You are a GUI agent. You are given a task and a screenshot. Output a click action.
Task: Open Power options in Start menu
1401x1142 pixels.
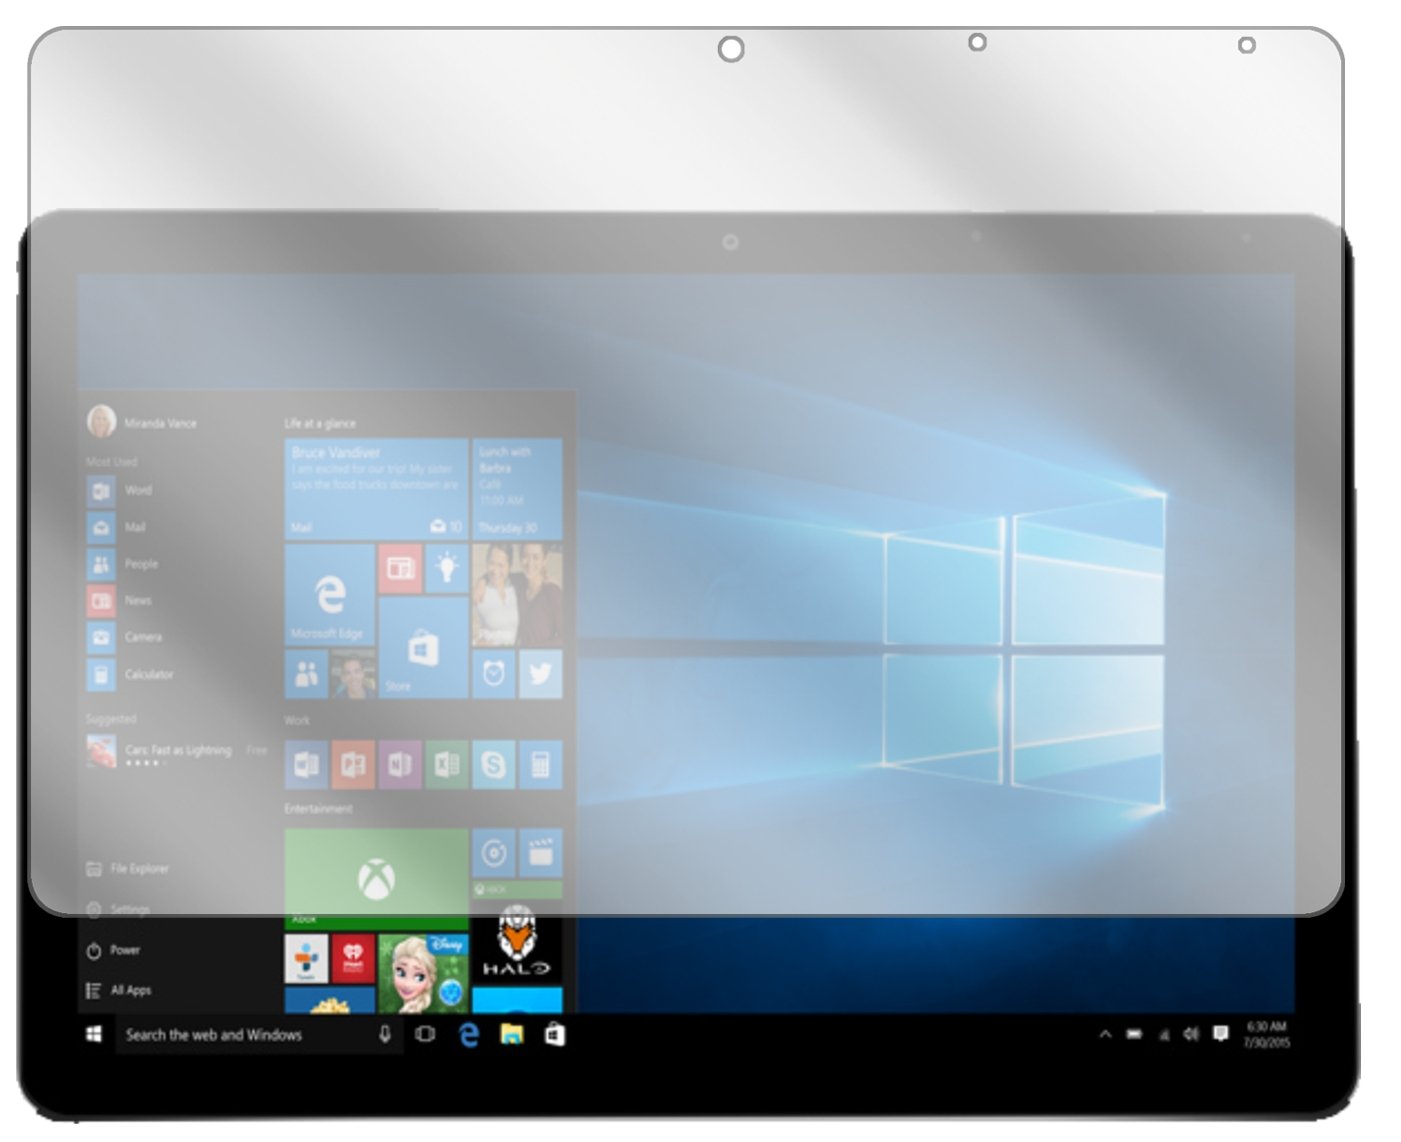[x=114, y=950]
